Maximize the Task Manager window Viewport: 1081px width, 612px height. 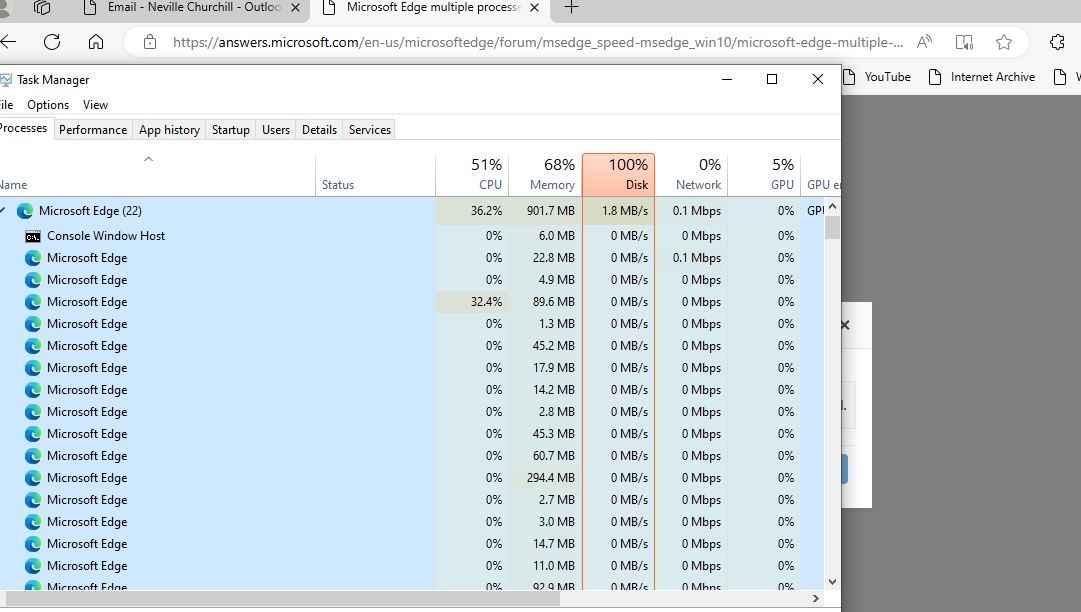pyautogui.click(x=772, y=79)
